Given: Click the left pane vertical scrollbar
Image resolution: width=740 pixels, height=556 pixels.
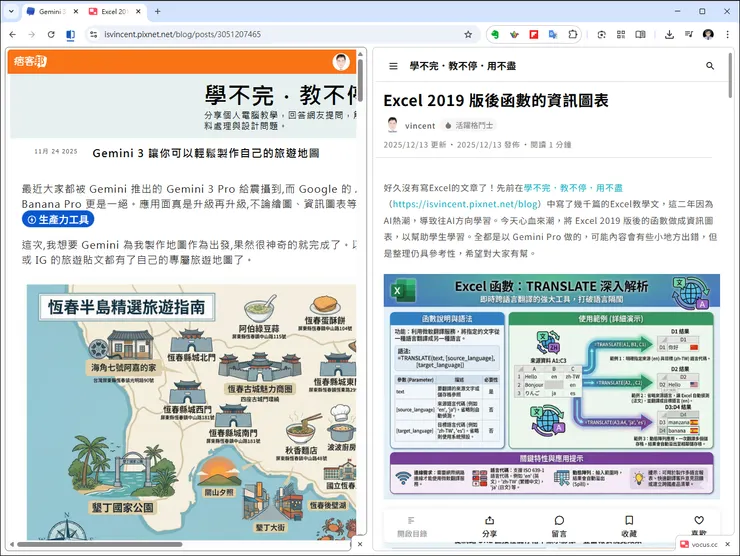Looking at the screenshot, I should point(360,80).
